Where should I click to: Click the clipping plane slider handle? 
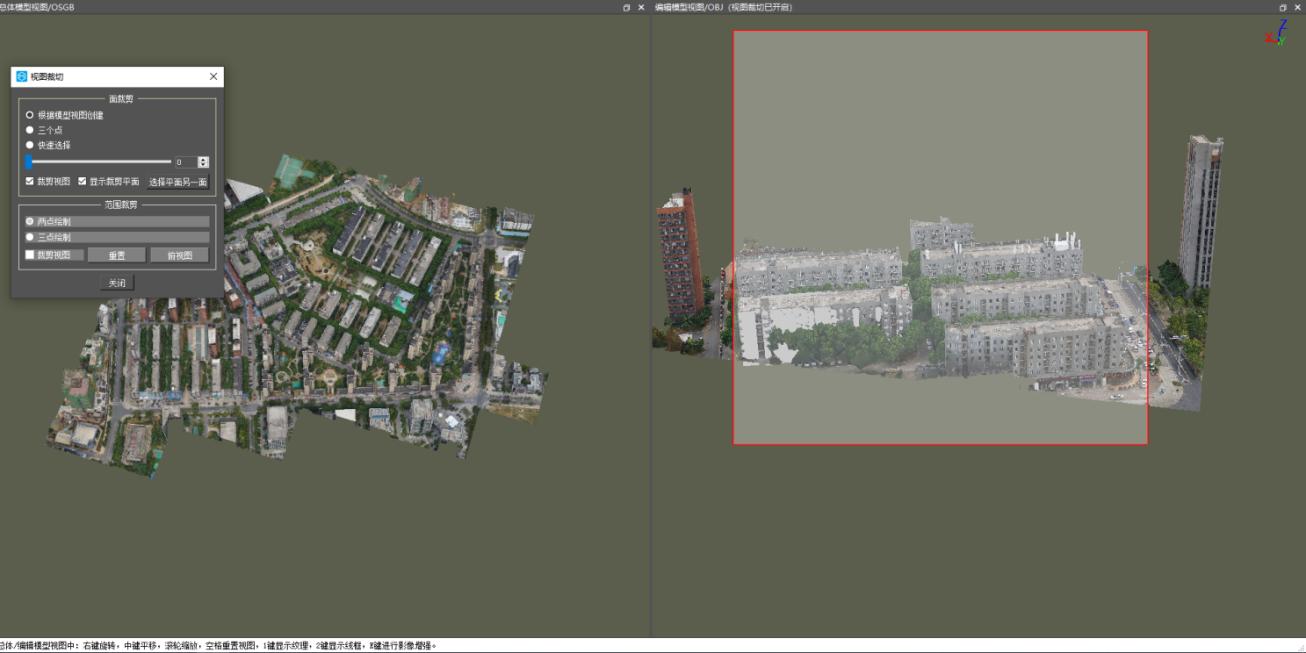click(x=29, y=161)
